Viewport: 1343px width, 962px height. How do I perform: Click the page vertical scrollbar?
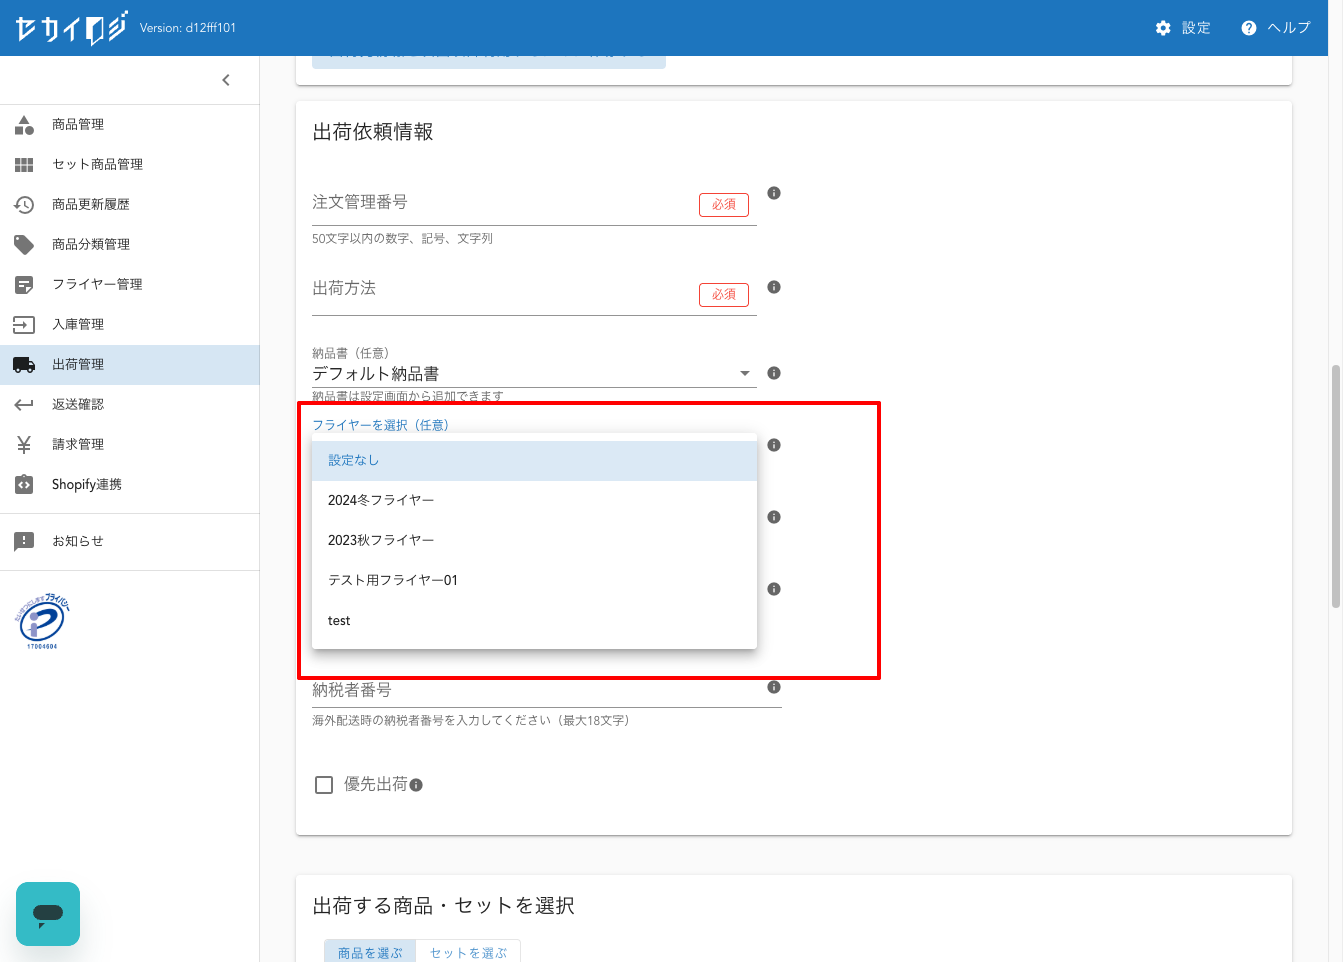[1335, 486]
